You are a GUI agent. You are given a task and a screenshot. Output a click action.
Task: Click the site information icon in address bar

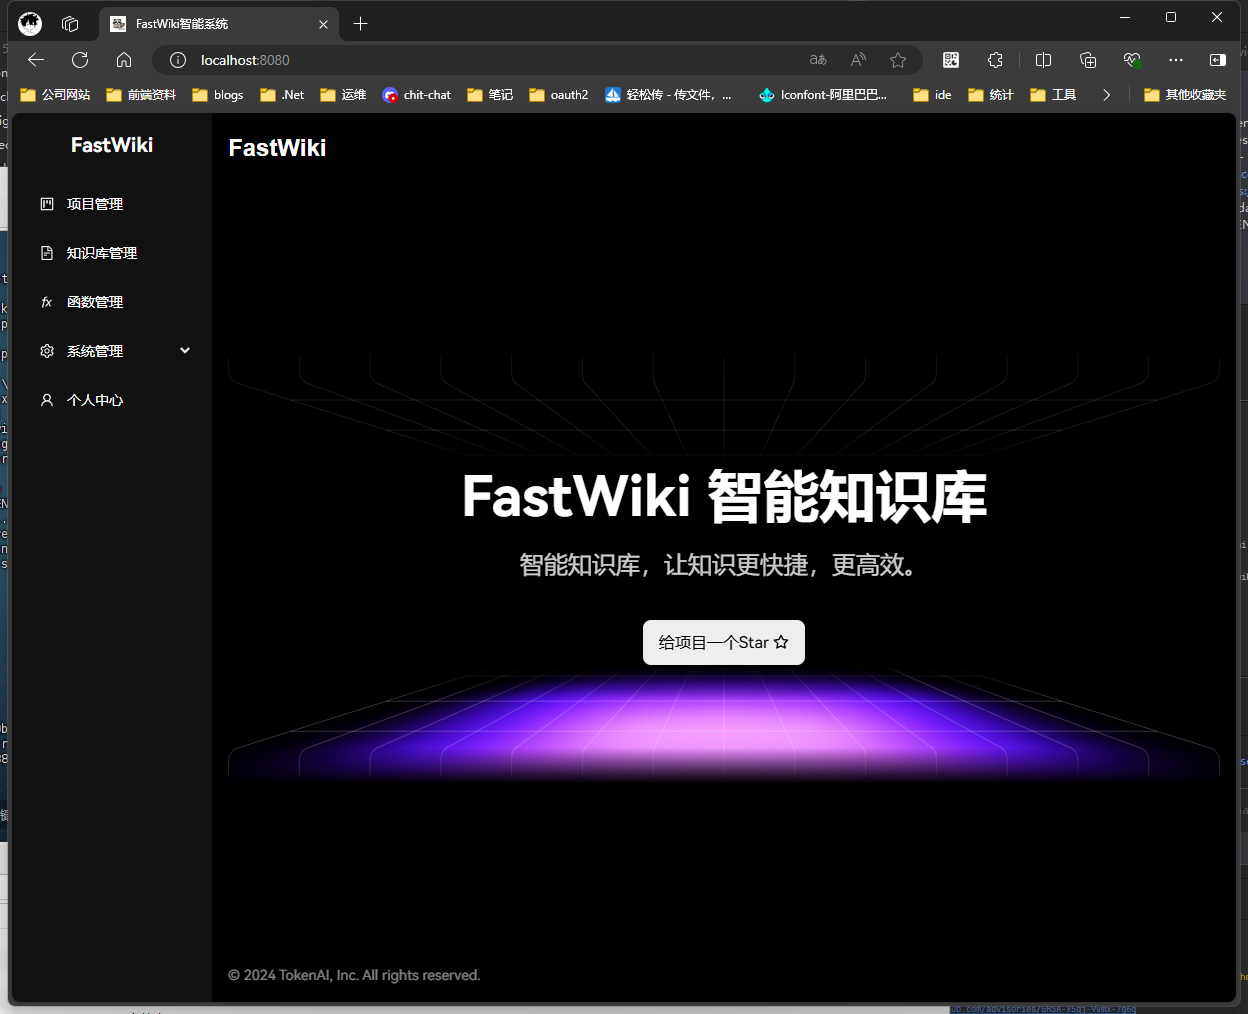point(178,60)
